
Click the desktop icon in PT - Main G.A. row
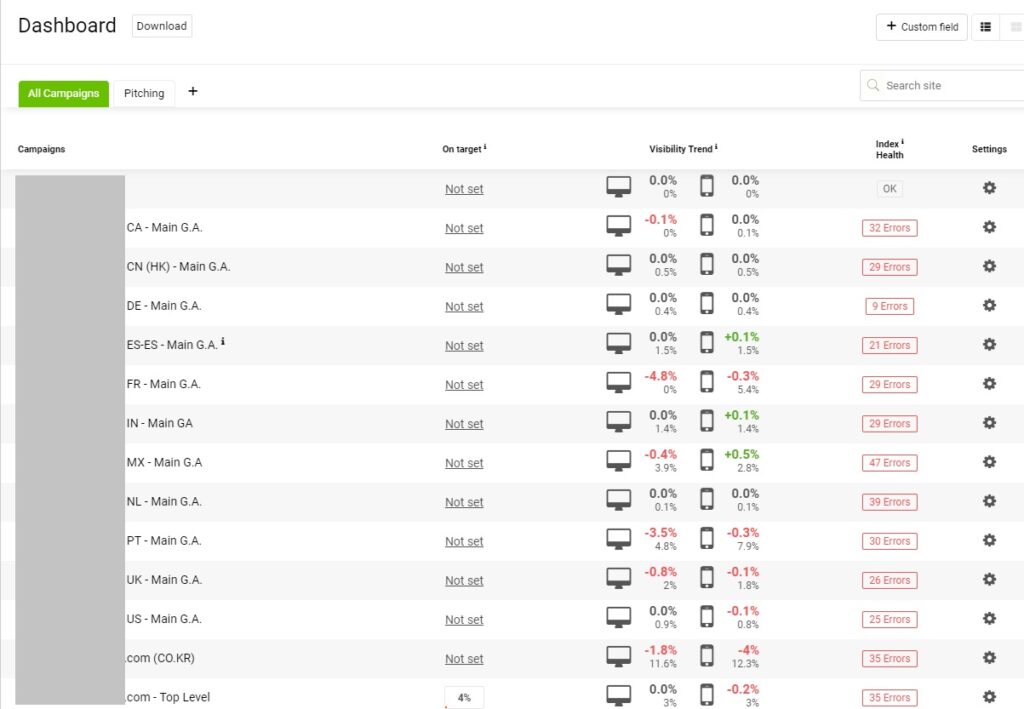618,539
